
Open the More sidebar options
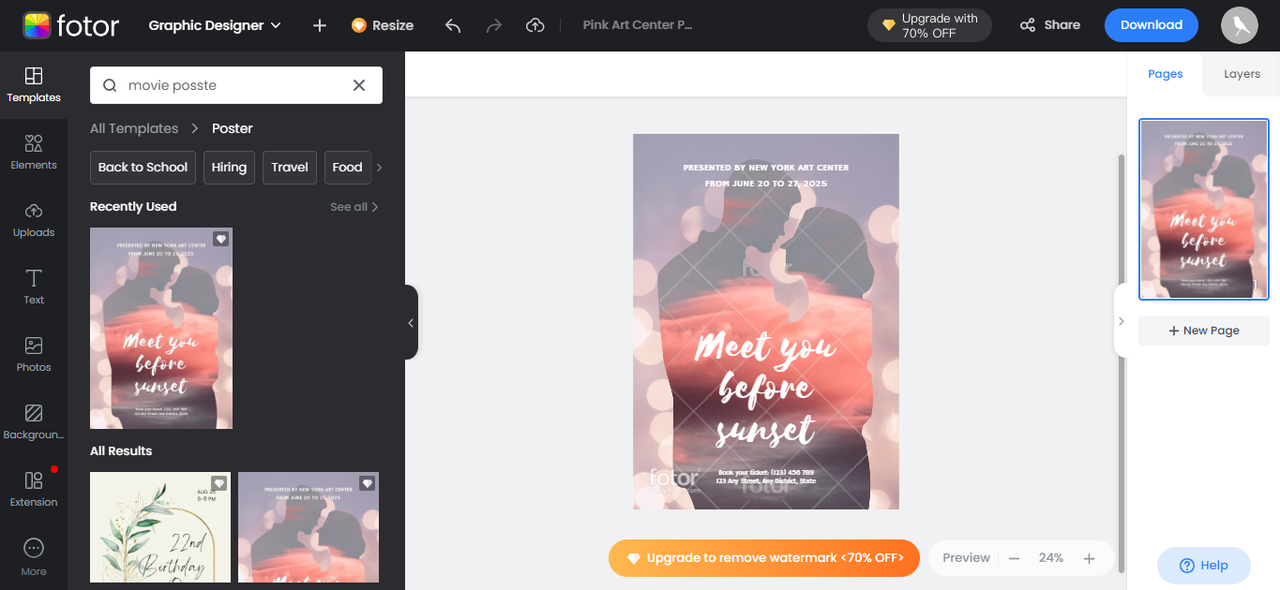coord(33,557)
